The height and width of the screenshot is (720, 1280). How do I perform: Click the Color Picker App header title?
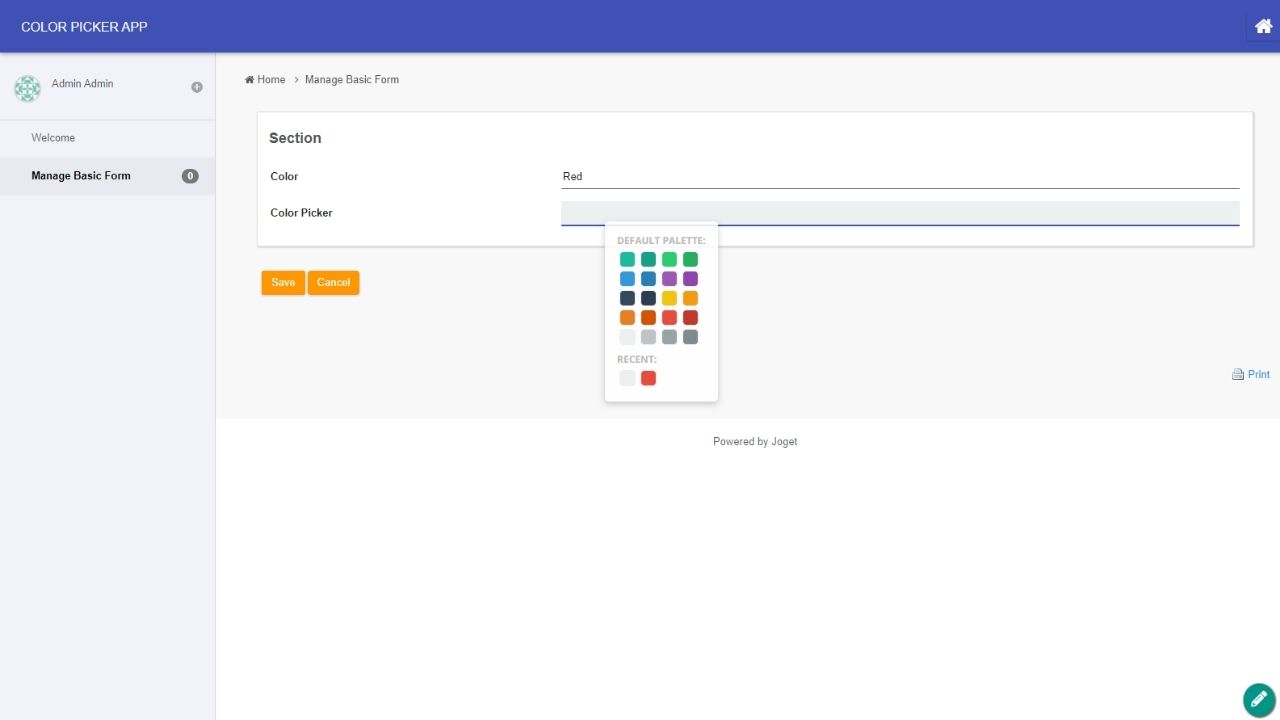(84, 27)
